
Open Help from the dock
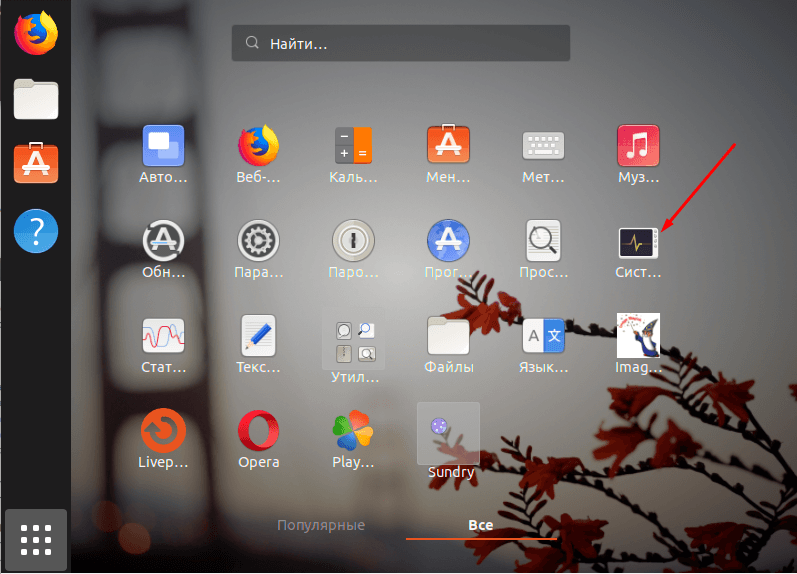click(x=36, y=231)
